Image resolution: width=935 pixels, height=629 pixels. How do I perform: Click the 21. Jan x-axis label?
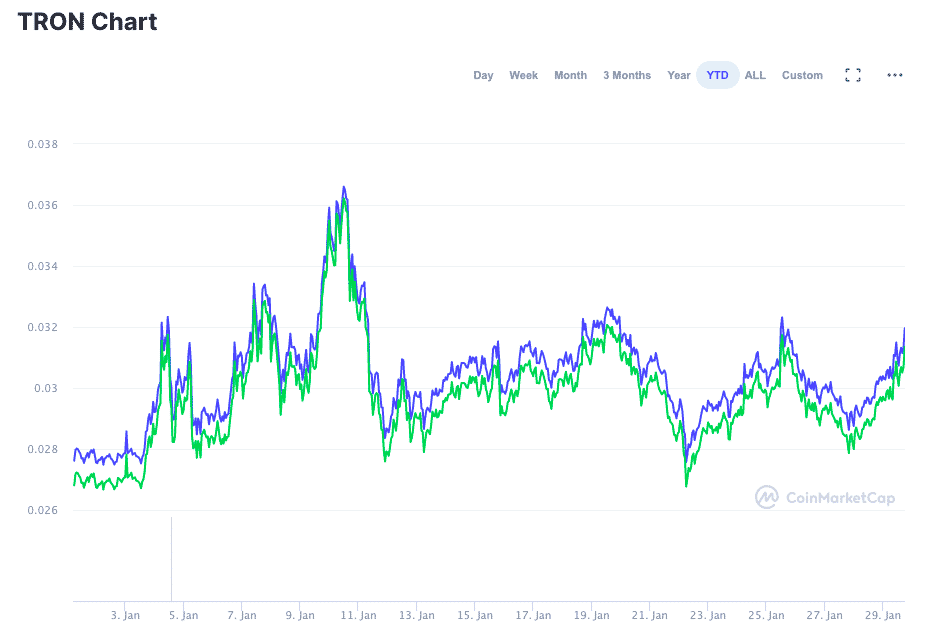pos(650,615)
